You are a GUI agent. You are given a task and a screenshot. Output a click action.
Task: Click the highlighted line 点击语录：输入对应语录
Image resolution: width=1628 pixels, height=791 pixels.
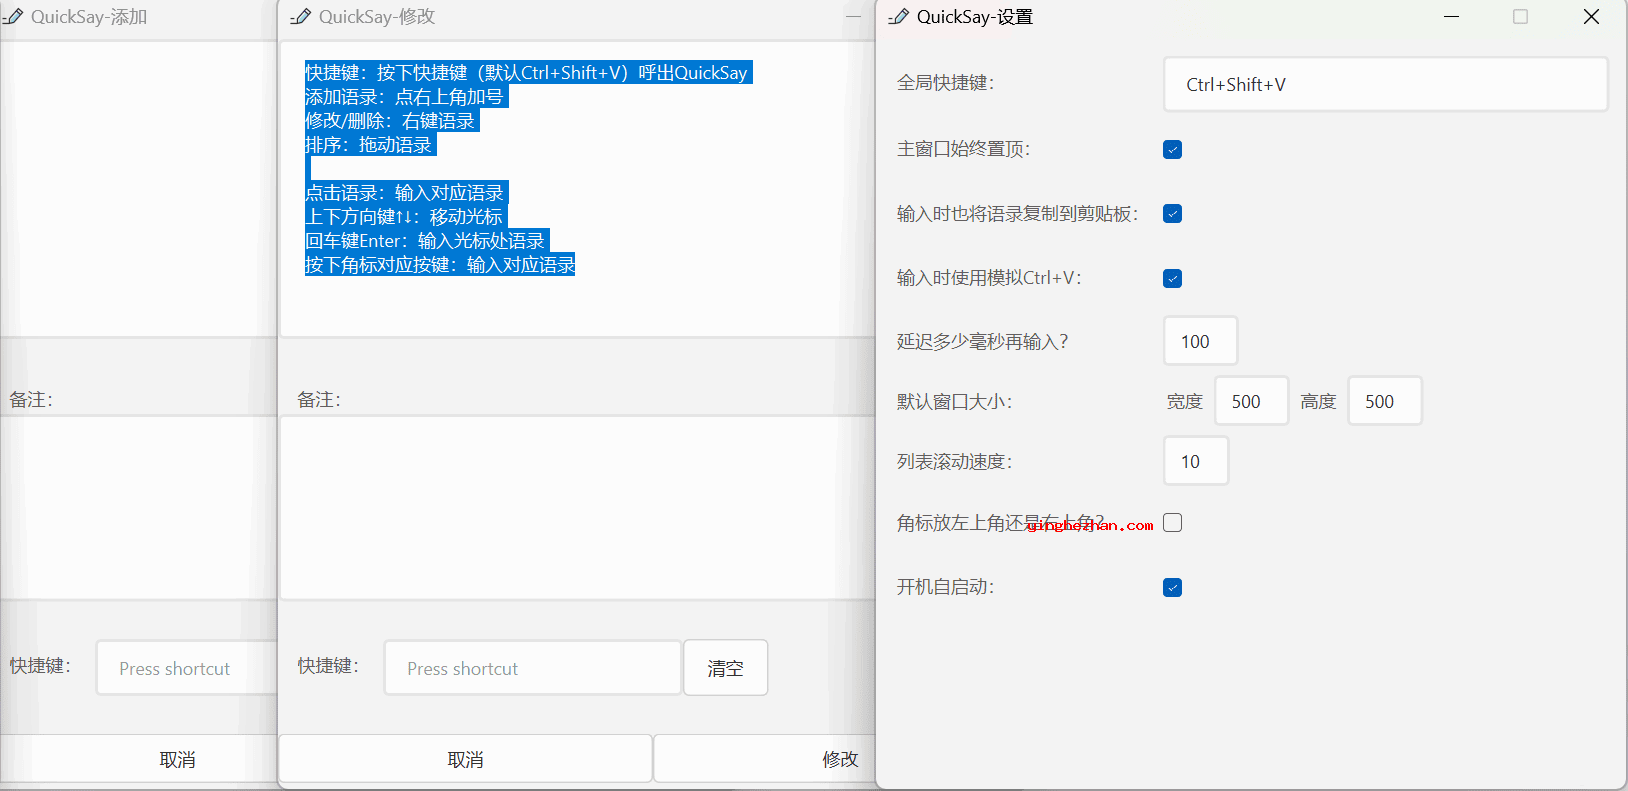point(407,193)
